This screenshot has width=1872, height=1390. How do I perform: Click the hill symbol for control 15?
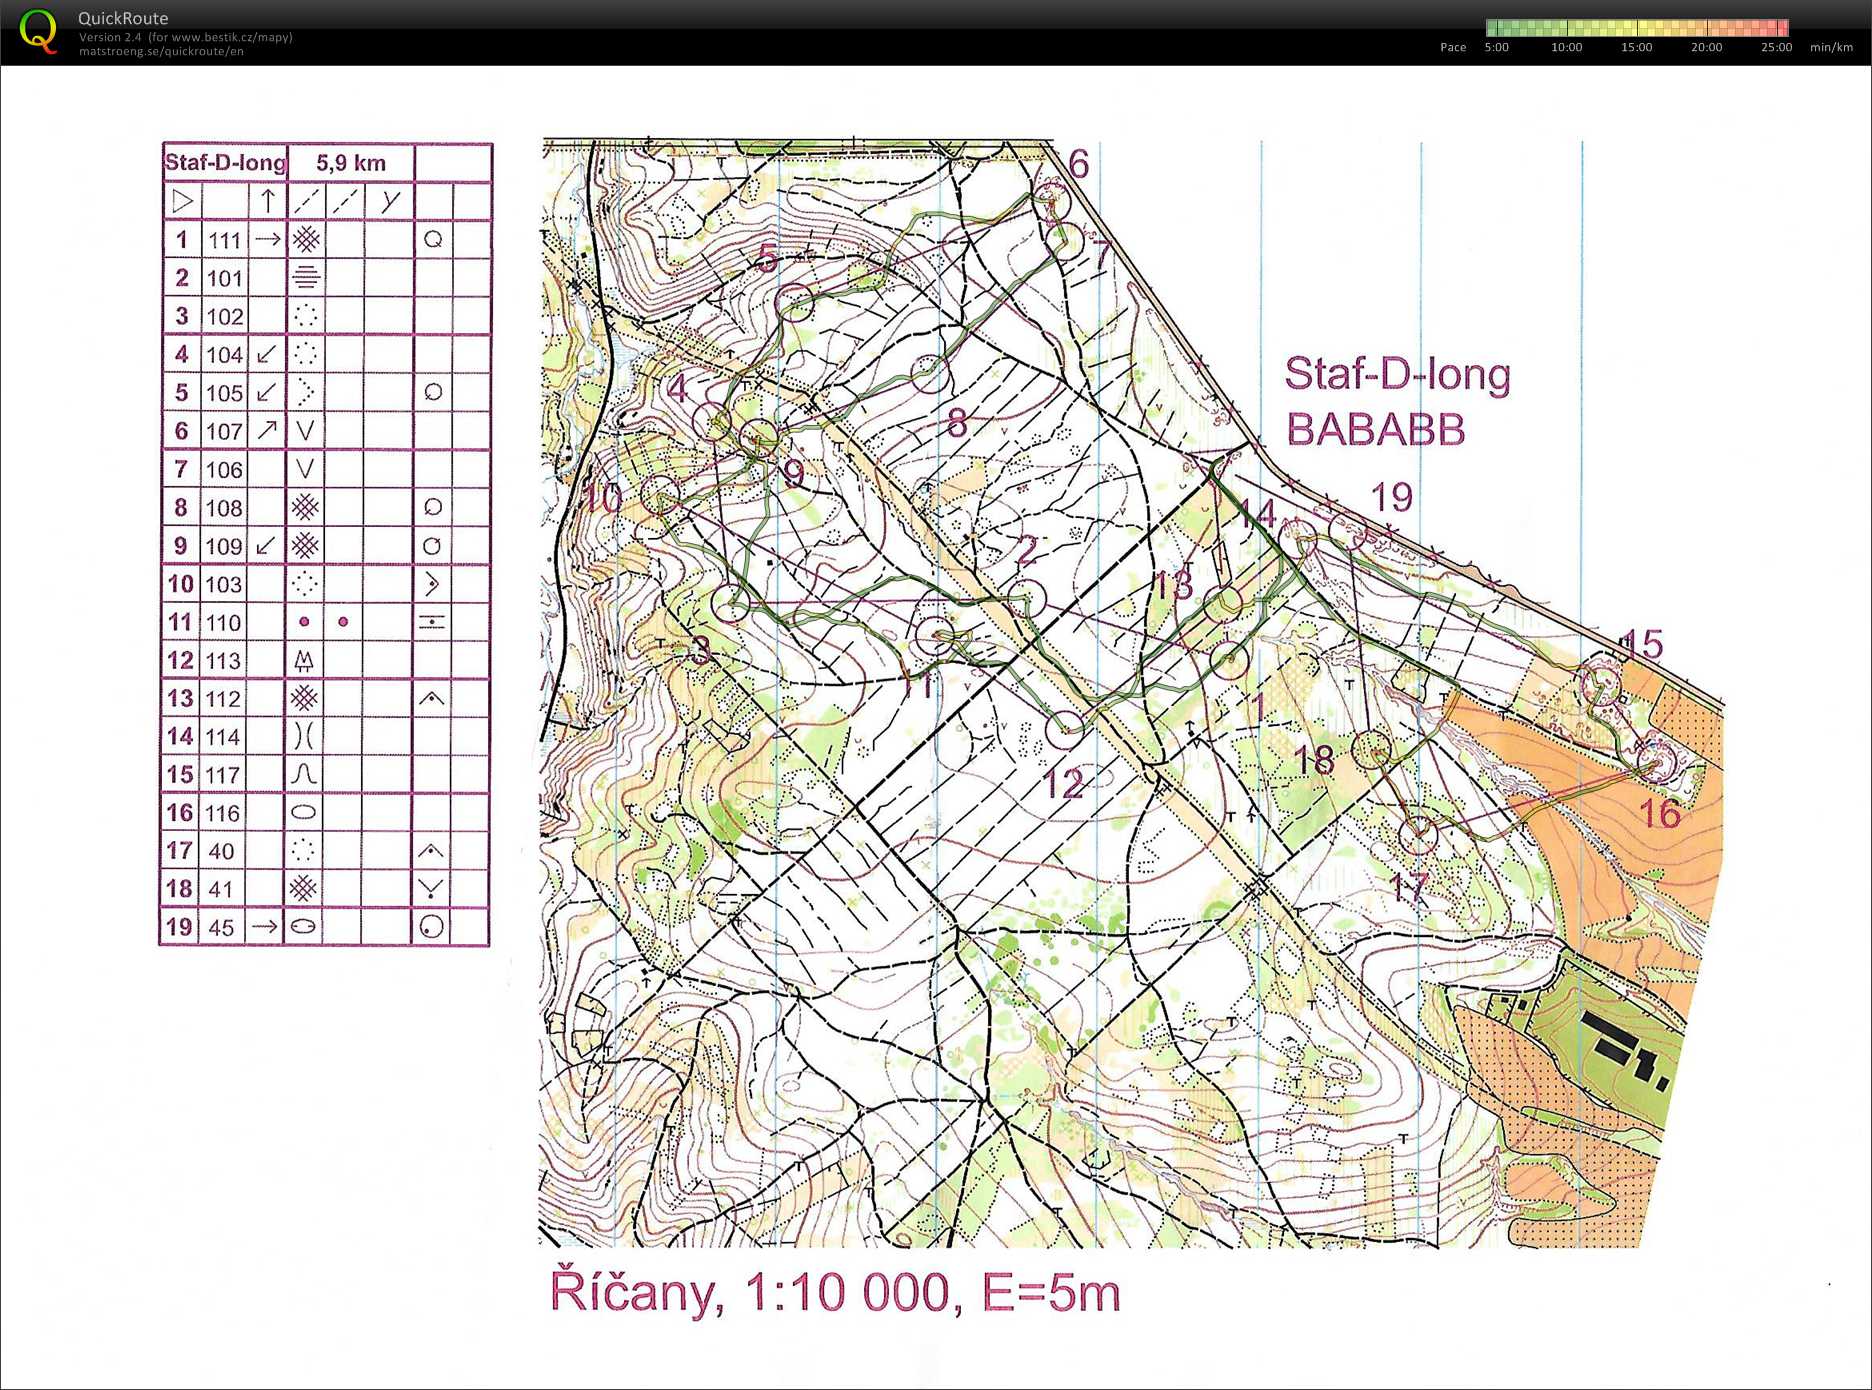coord(305,774)
